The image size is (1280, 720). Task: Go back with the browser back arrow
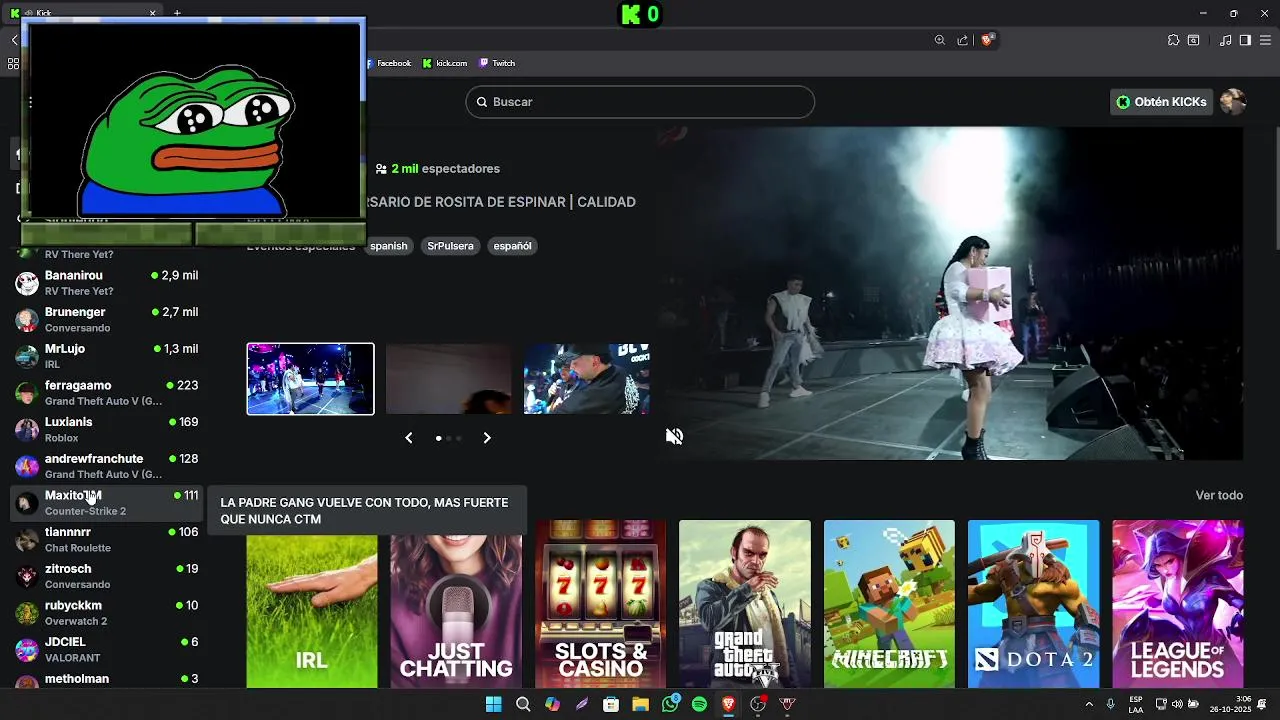[x=14, y=40]
